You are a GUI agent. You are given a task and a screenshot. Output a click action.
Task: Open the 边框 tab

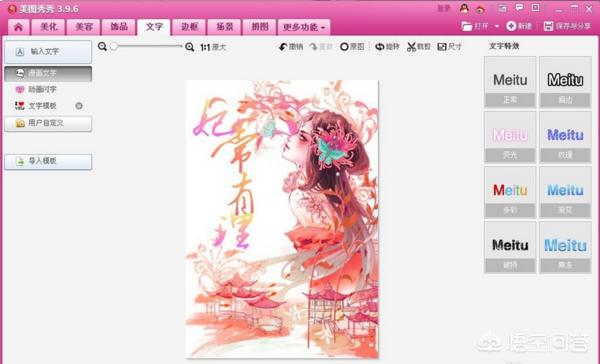tap(189, 27)
